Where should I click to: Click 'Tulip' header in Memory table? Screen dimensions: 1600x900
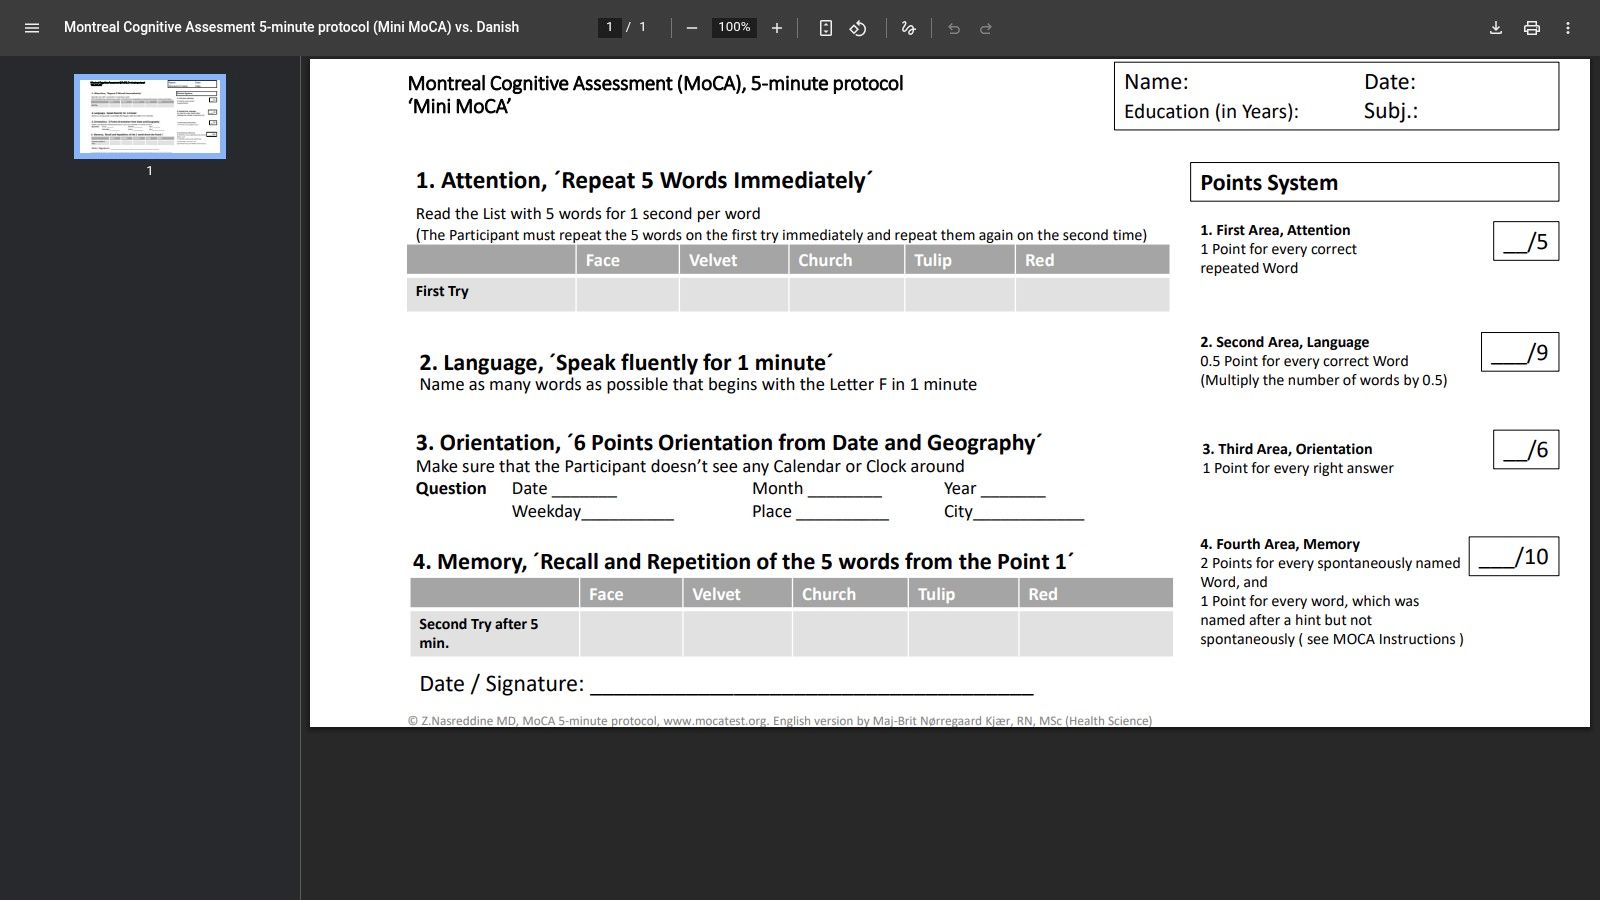936,594
